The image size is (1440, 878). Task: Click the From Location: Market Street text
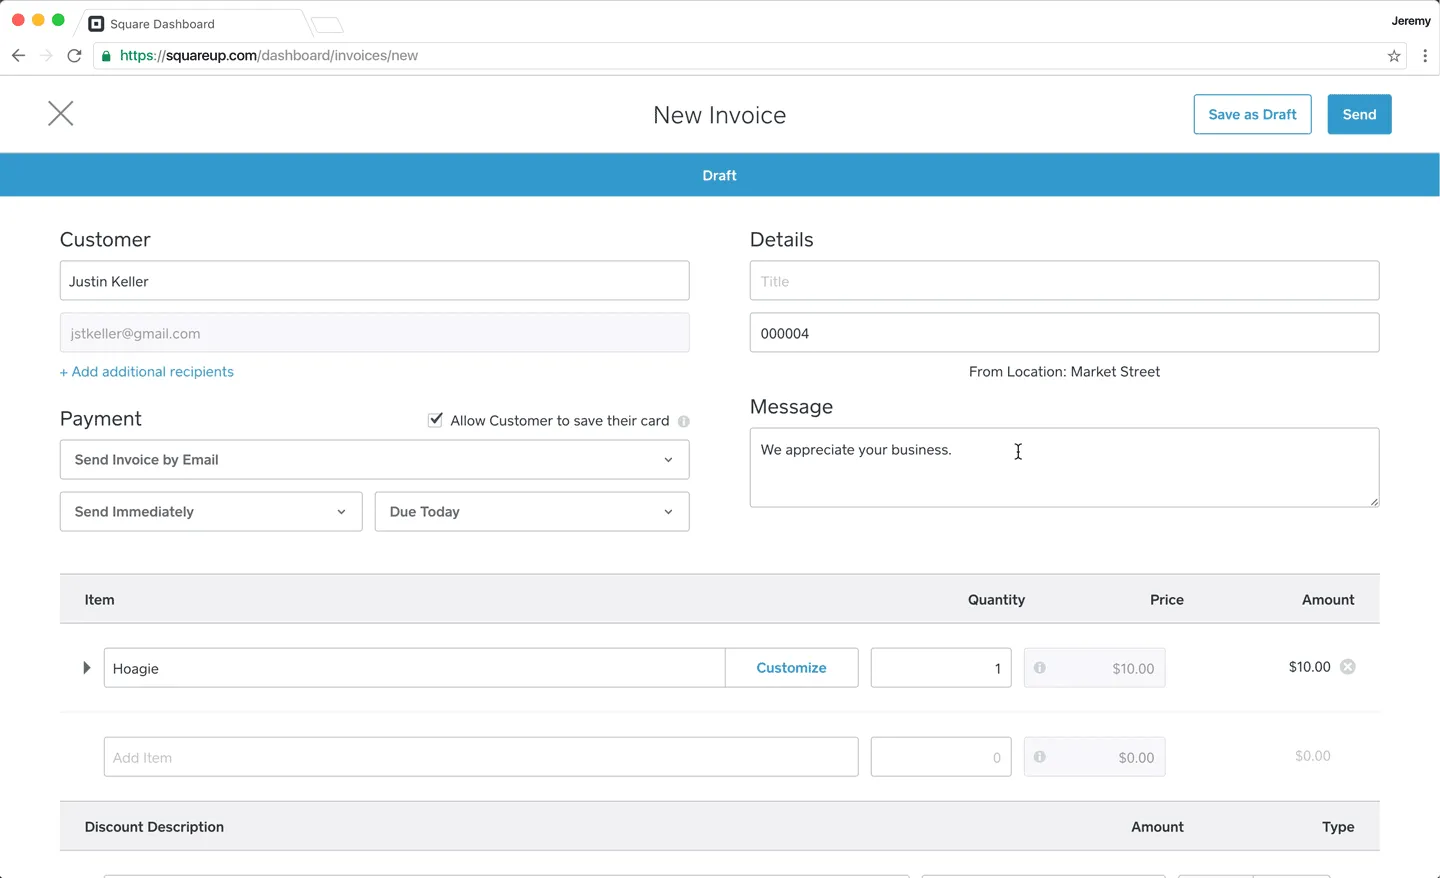(1064, 372)
